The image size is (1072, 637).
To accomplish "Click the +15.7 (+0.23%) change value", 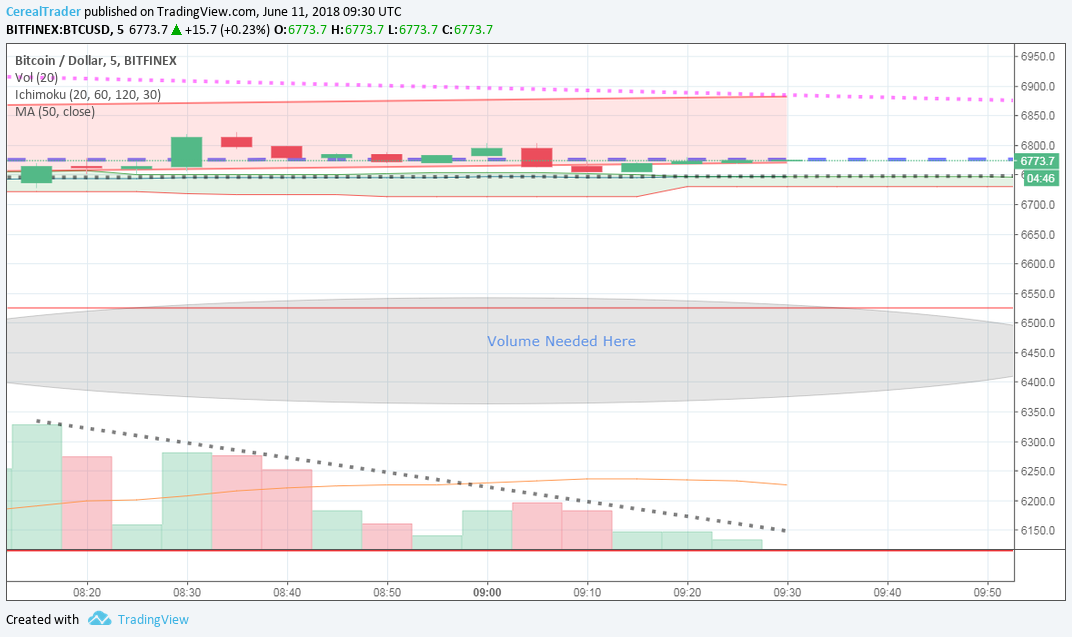I will click(227, 29).
